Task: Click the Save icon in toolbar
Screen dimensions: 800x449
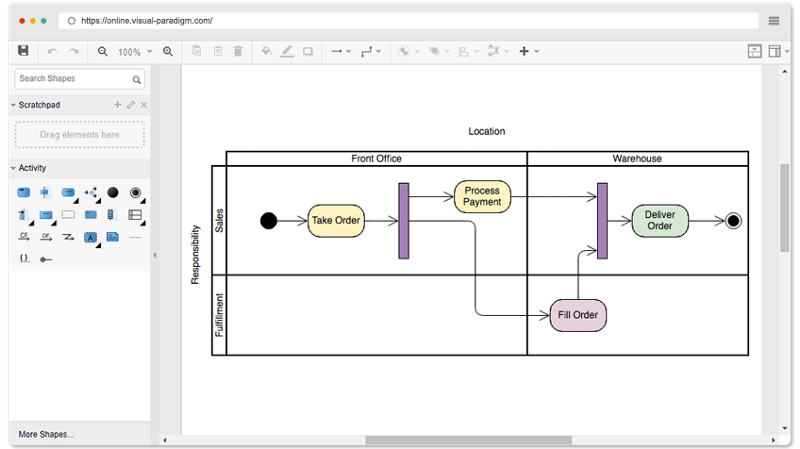Action: 23,51
